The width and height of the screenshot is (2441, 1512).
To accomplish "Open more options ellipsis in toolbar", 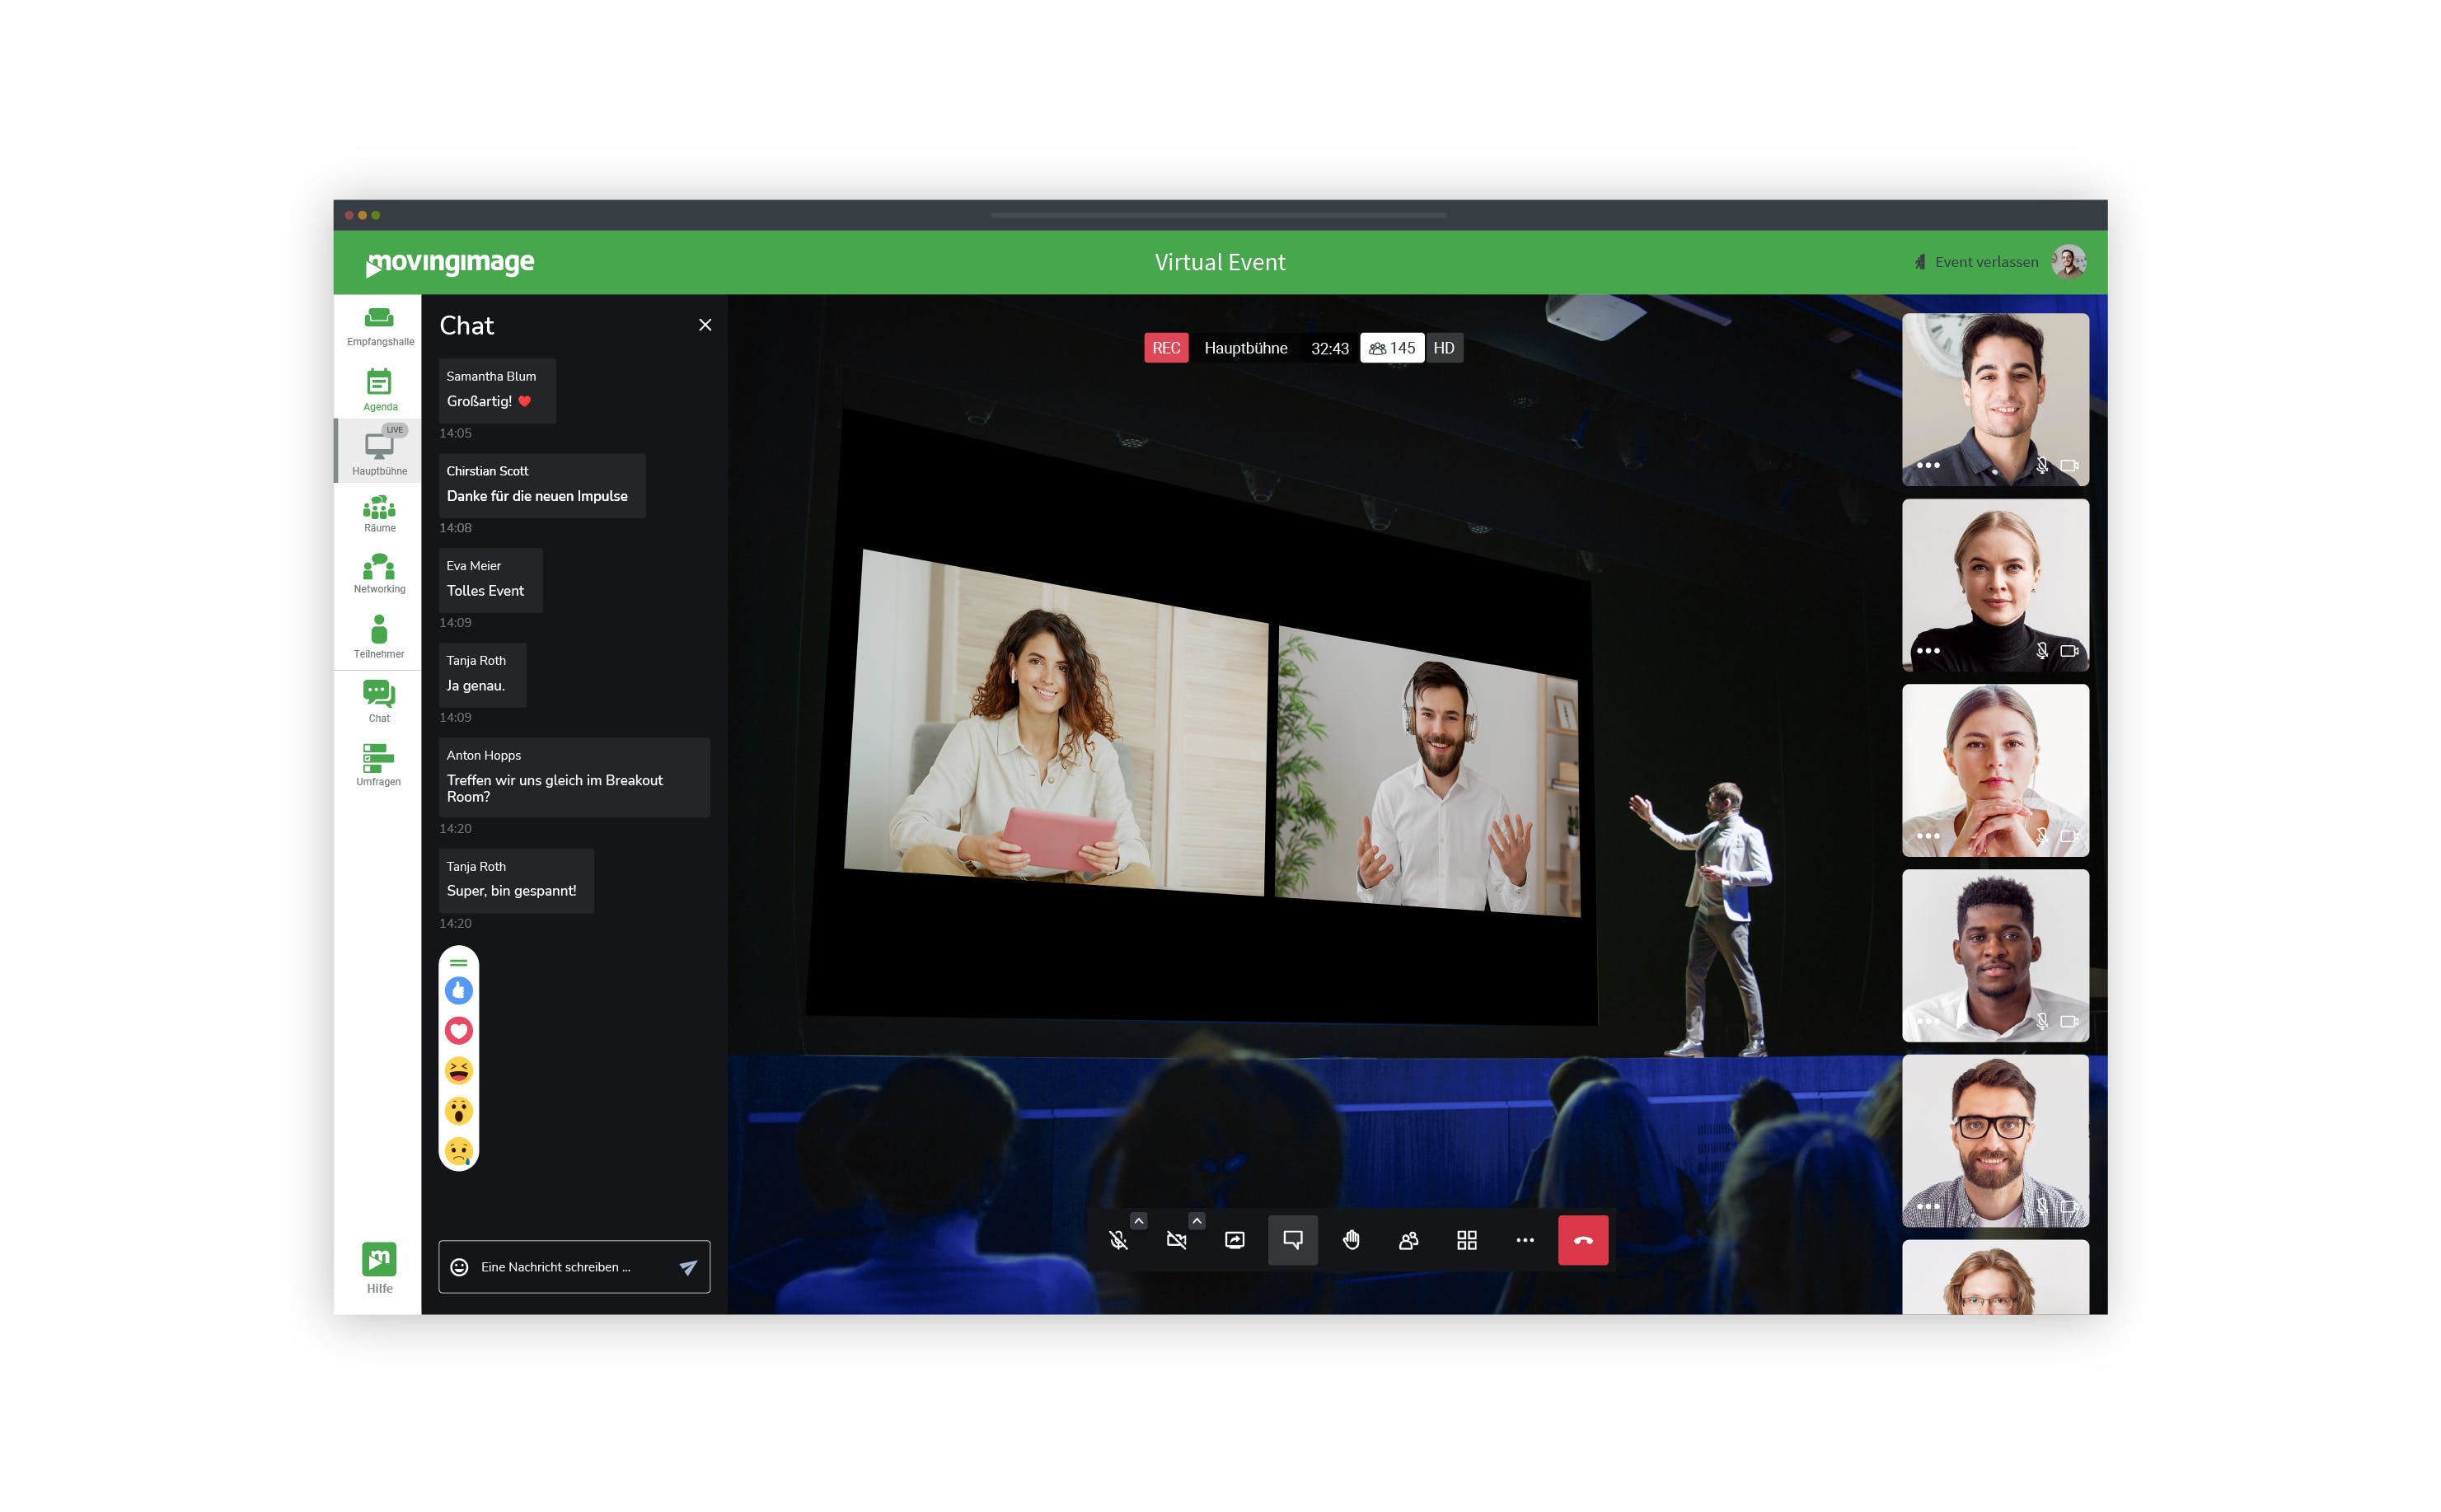I will point(1525,1240).
